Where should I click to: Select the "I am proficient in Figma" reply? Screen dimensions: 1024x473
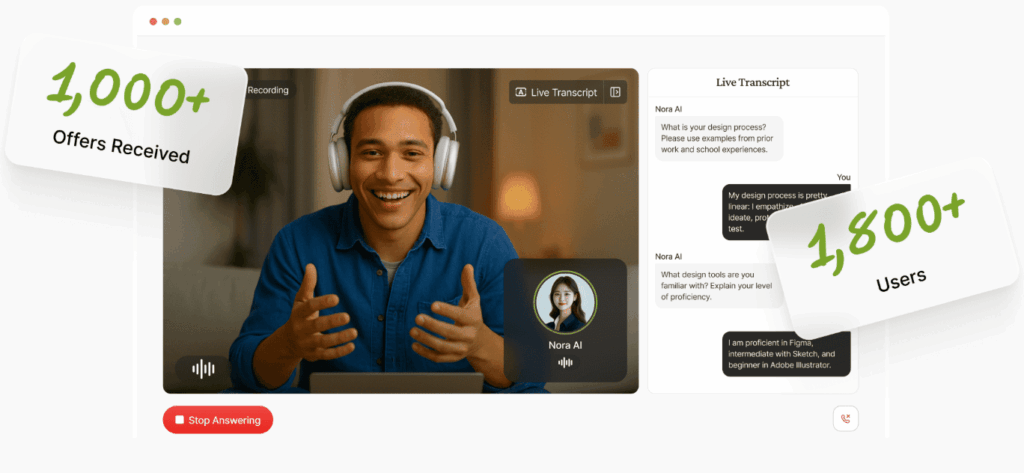[786, 354]
